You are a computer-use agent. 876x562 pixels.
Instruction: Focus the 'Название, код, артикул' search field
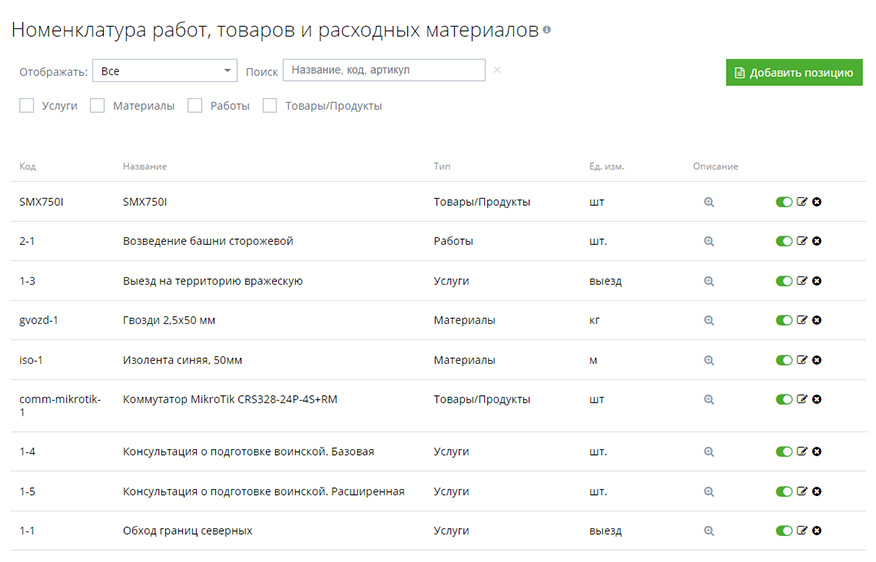point(384,70)
